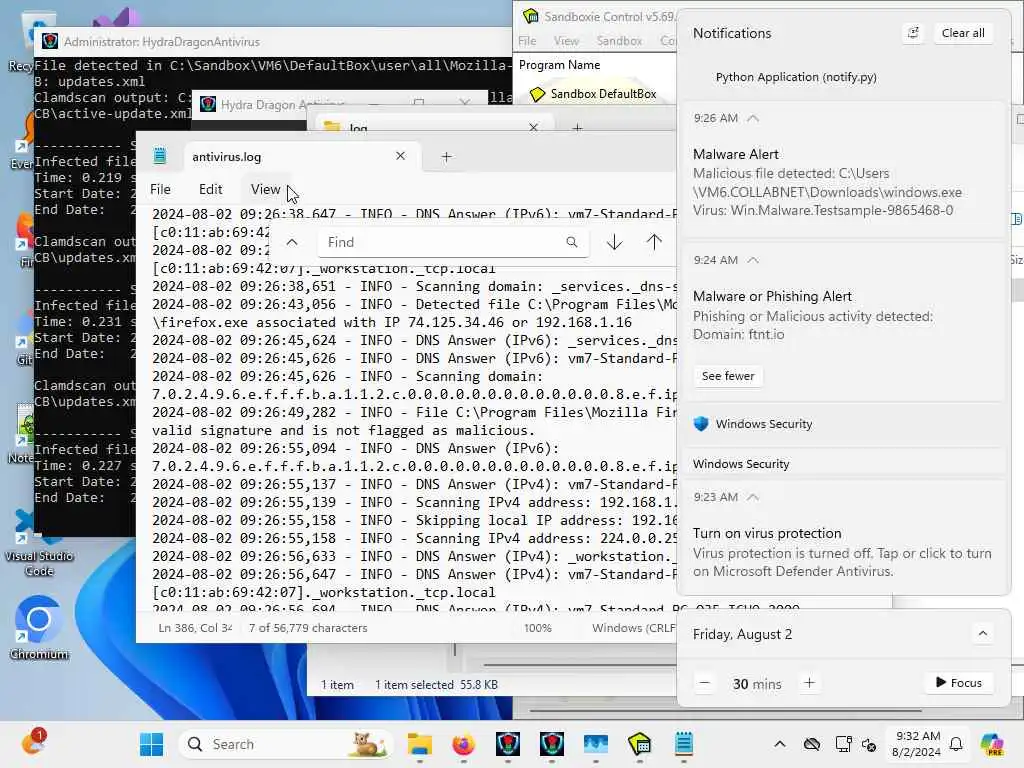The width and height of the screenshot is (1024, 768).
Task: Open Notepad from taskbar
Action: pos(684,744)
